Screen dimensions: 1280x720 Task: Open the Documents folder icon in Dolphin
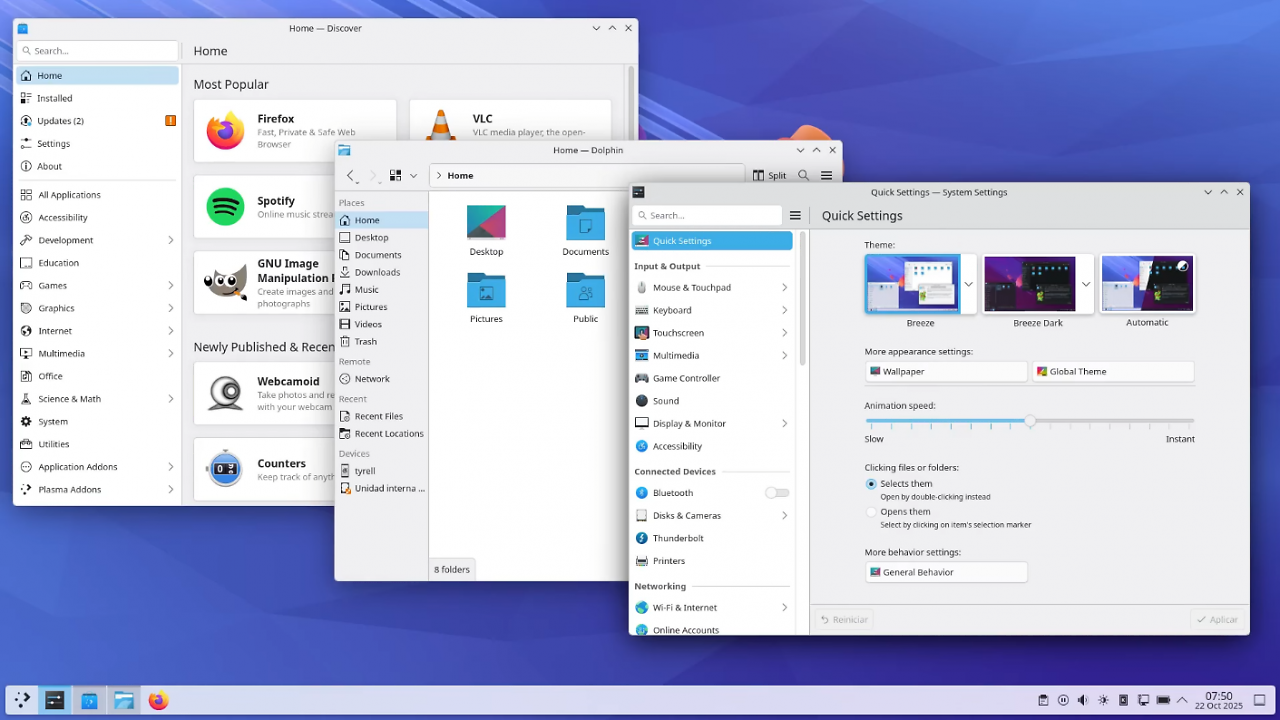tap(585, 223)
